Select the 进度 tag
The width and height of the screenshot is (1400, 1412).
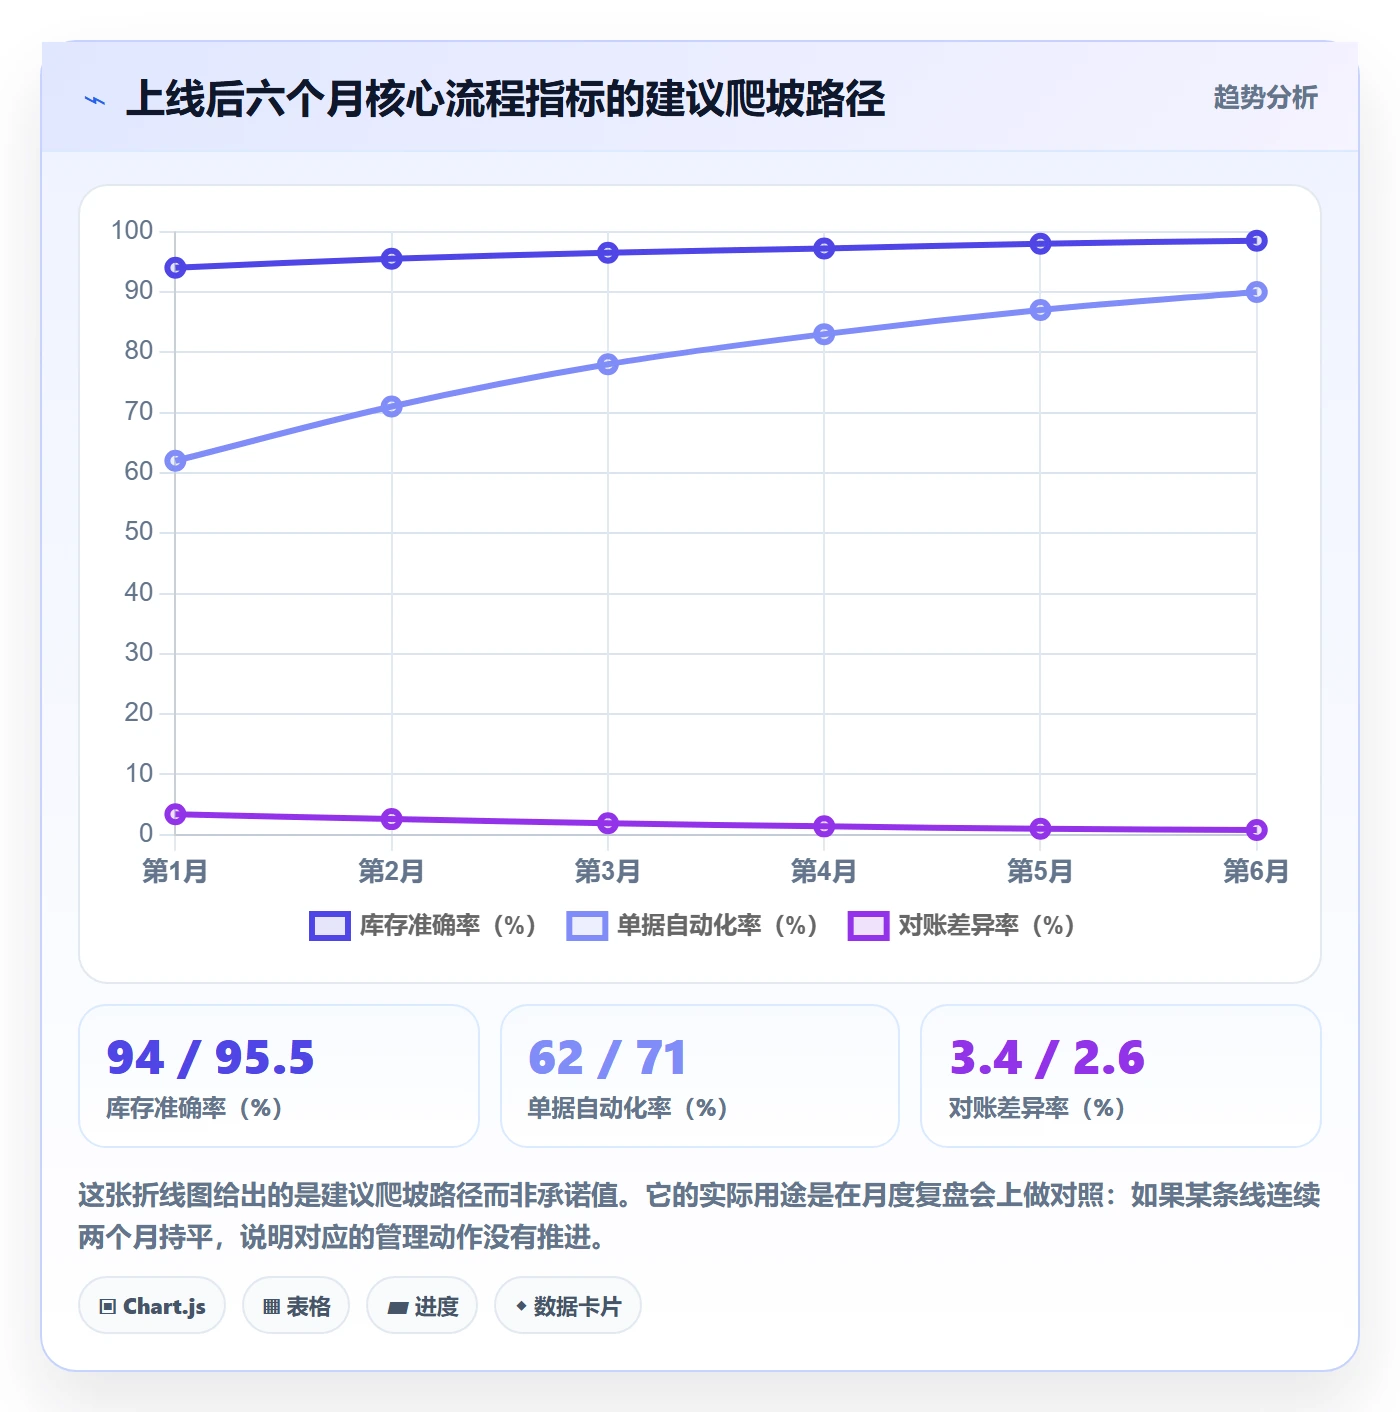click(422, 1306)
